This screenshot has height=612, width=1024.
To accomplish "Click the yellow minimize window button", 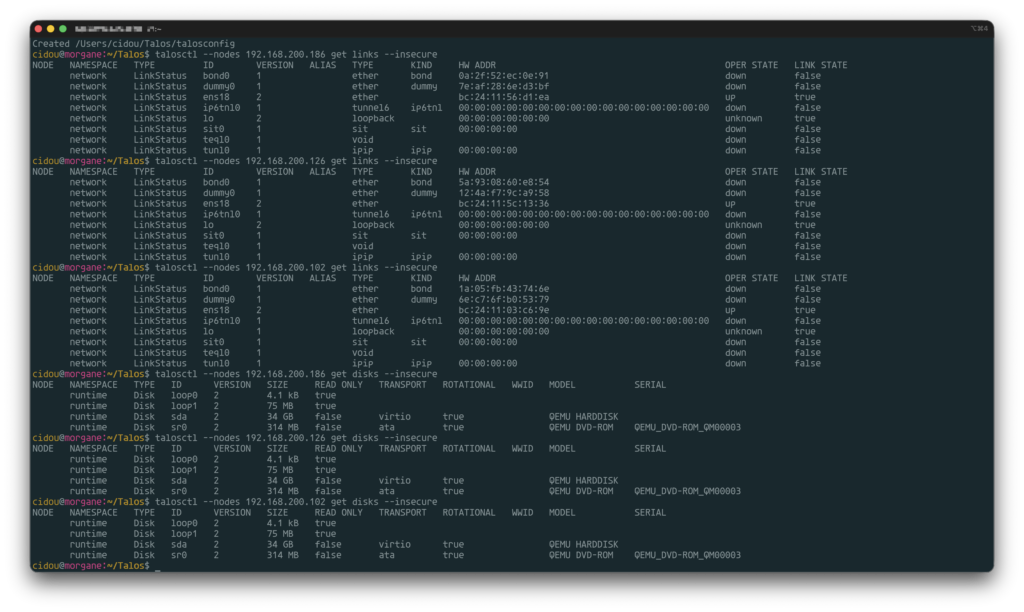I will click(x=51, y=29).
